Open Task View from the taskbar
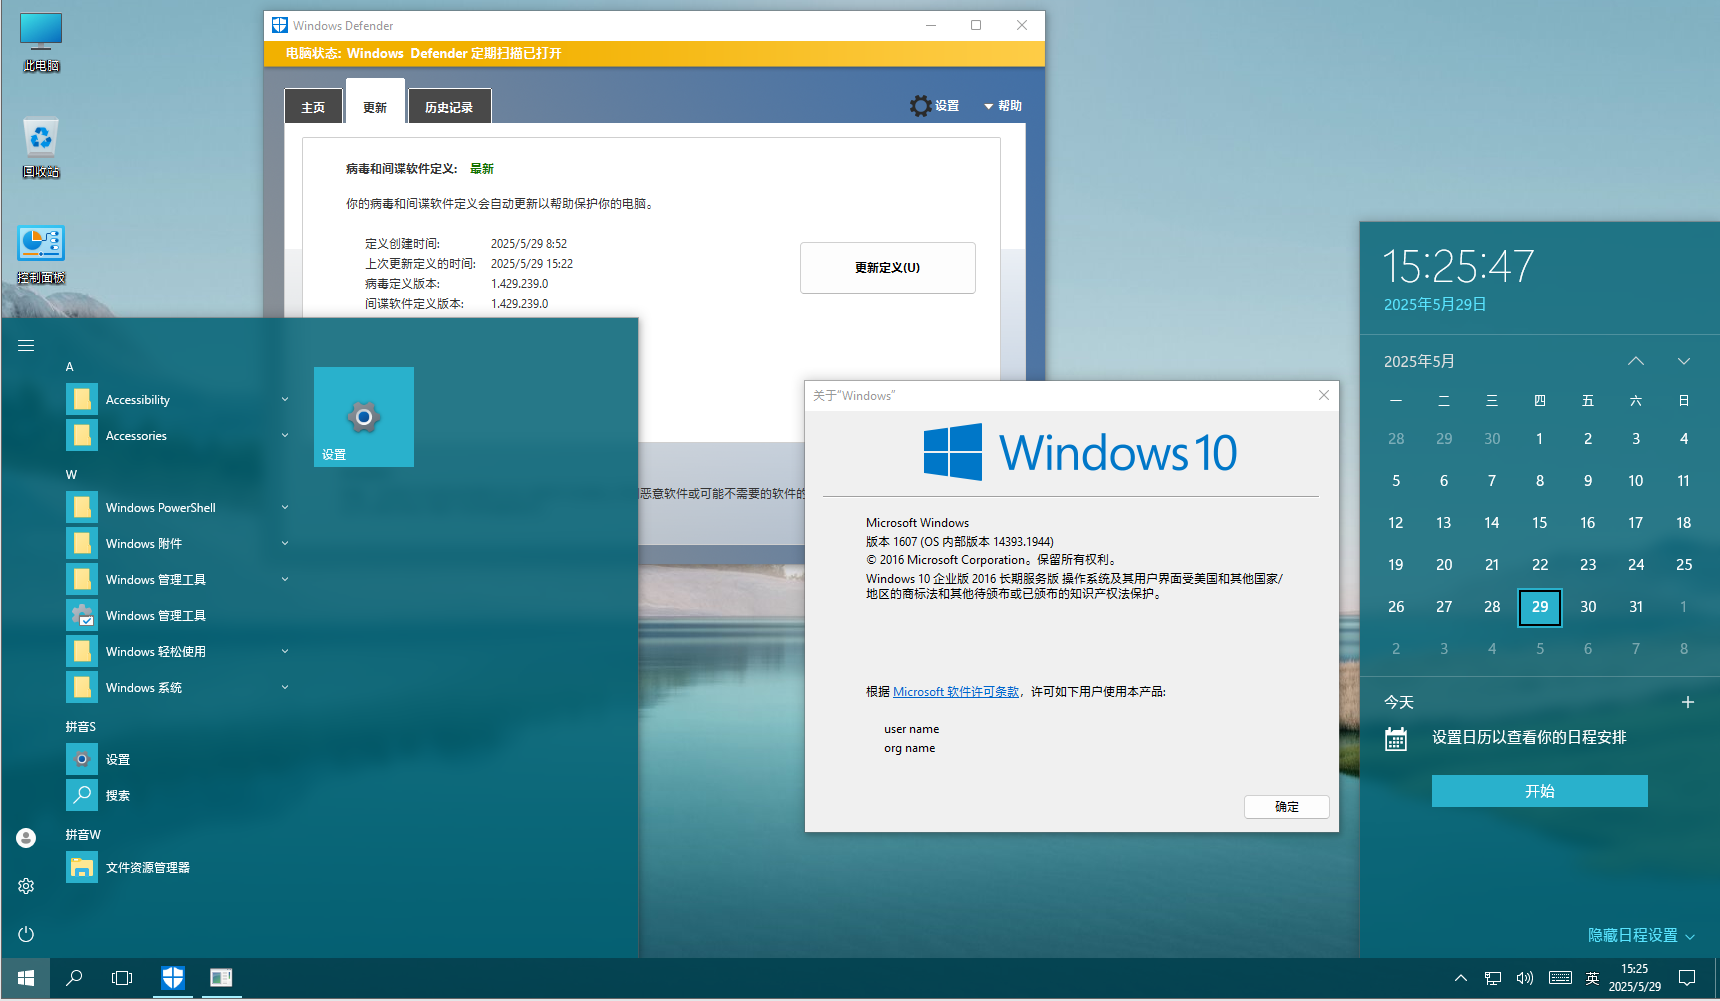The height and width of the screenshot is (1001, 1720). pyautogui.click(x=122, y=978)
